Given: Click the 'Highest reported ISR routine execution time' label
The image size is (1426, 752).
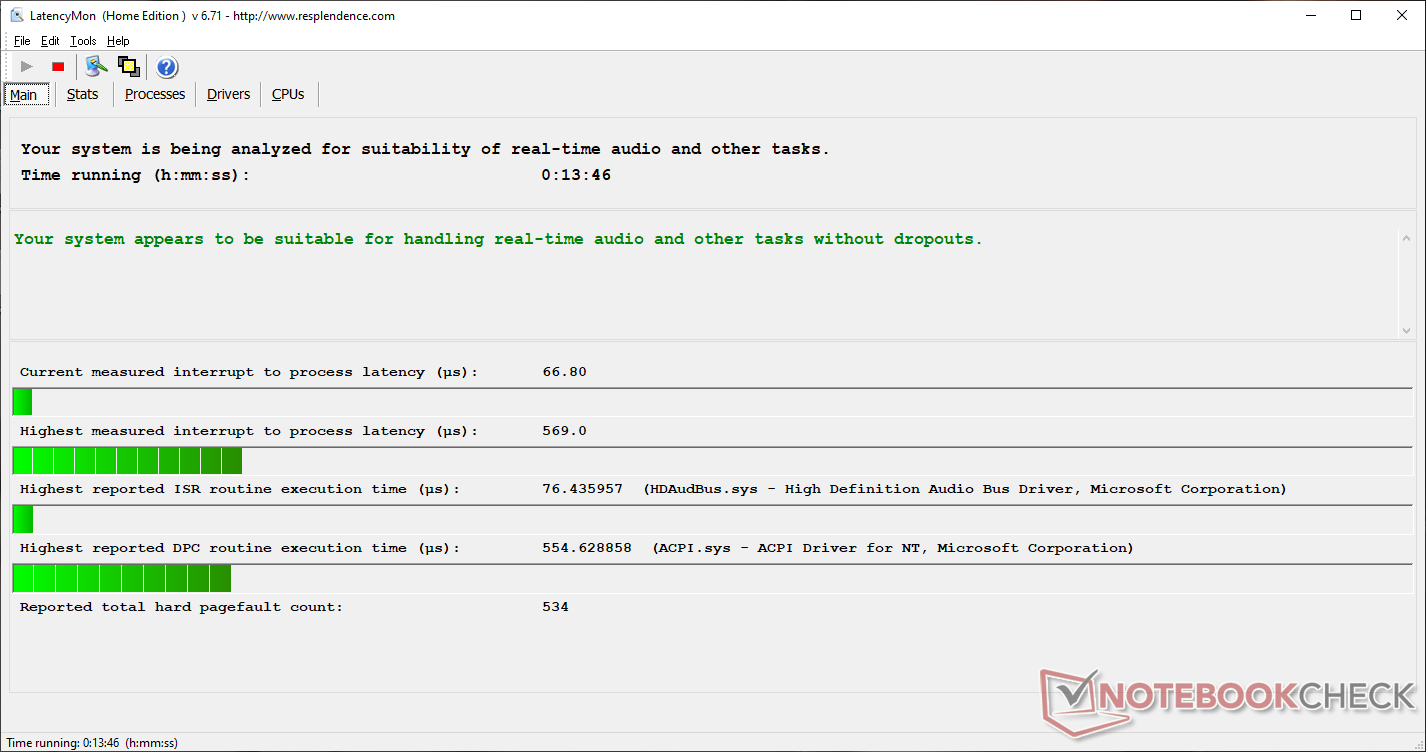Looking at the screenshot, I should 240,489.
